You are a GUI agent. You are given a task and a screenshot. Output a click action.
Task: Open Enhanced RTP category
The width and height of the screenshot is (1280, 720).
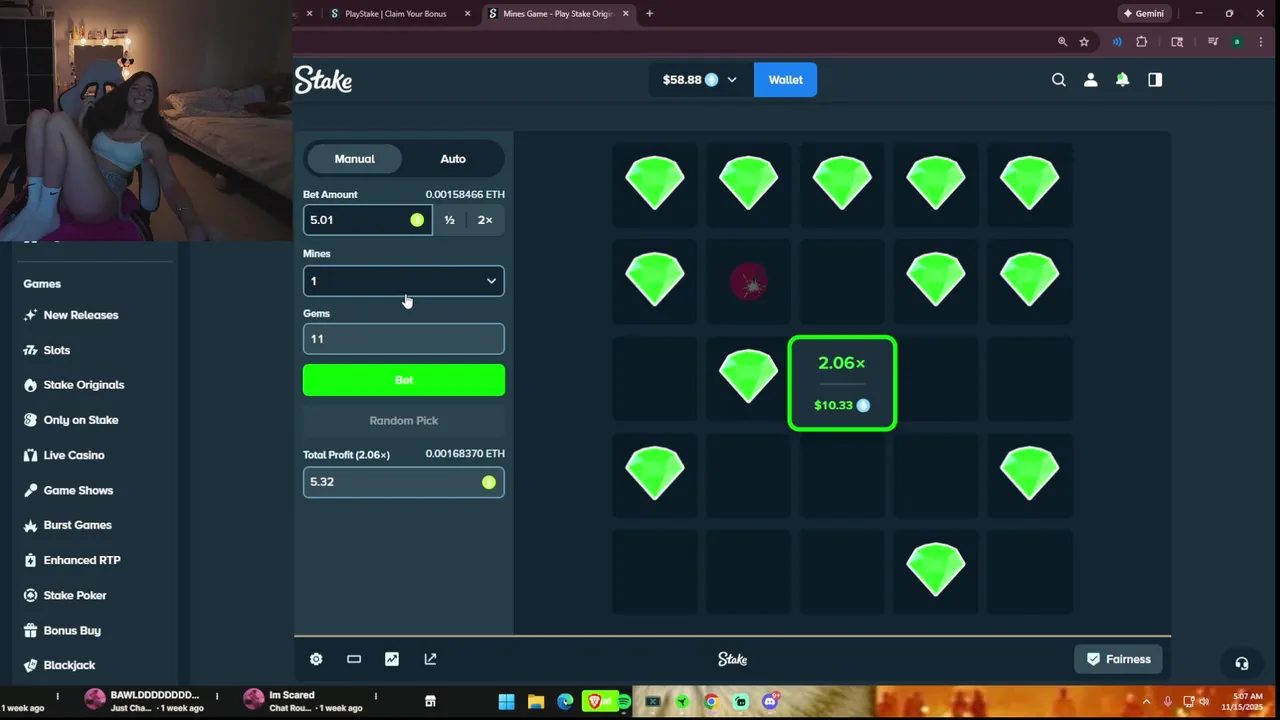82,560
